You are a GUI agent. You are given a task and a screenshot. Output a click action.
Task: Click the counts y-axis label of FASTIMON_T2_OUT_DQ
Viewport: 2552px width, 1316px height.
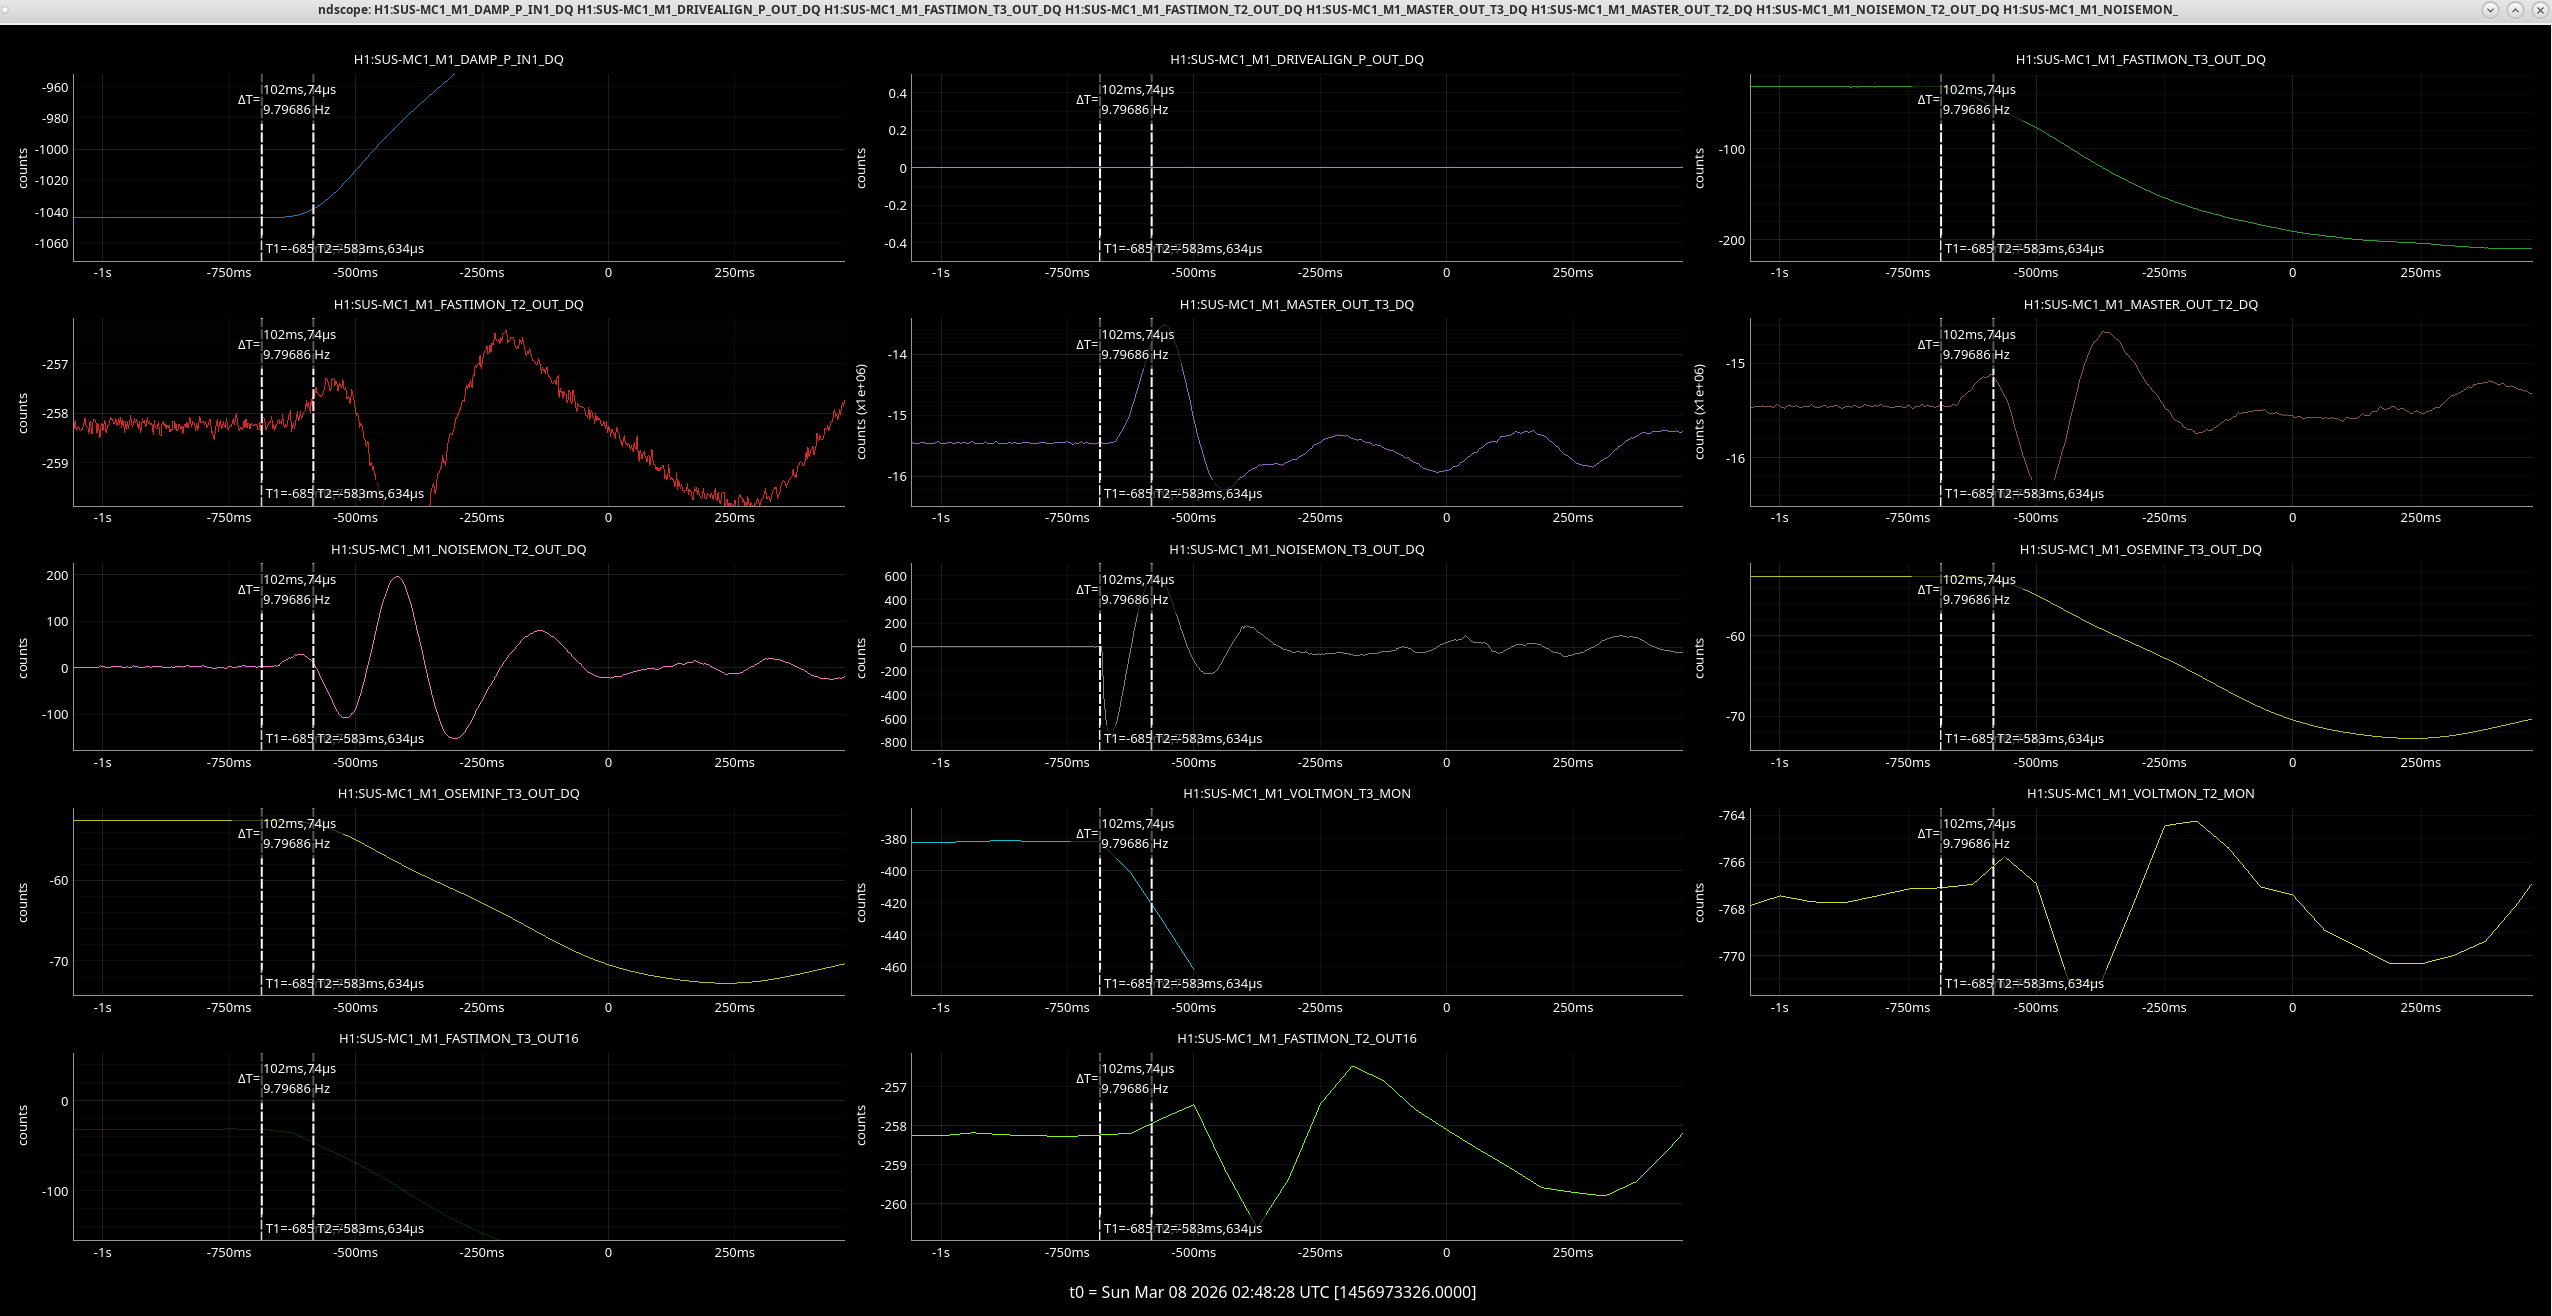pyautogui.click(x=22, y=412)
